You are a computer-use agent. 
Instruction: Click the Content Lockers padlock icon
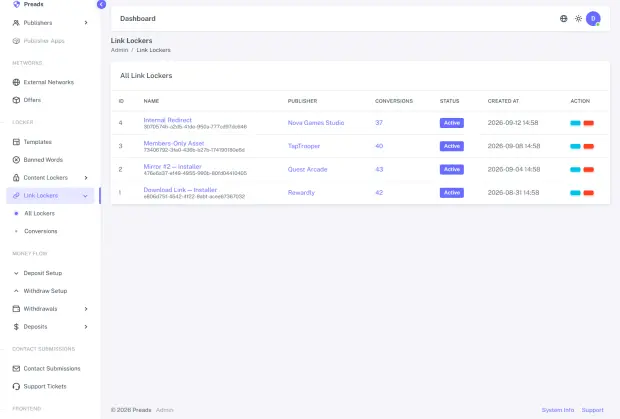click(x=16, y=177)
